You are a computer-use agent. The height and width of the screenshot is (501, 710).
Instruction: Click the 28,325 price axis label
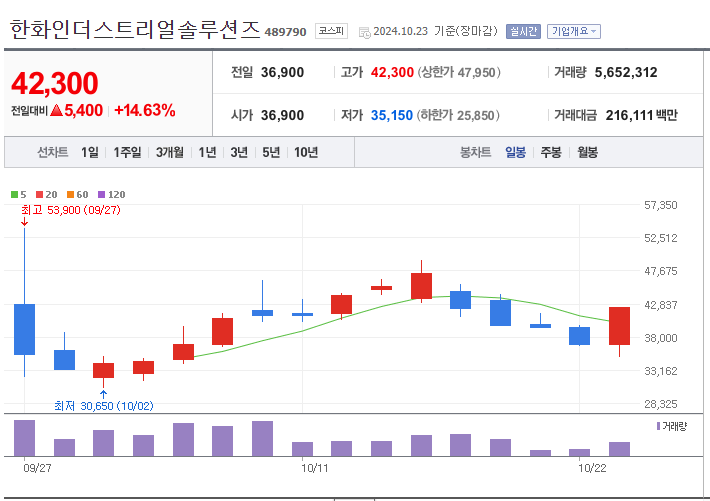click(661, 404)
